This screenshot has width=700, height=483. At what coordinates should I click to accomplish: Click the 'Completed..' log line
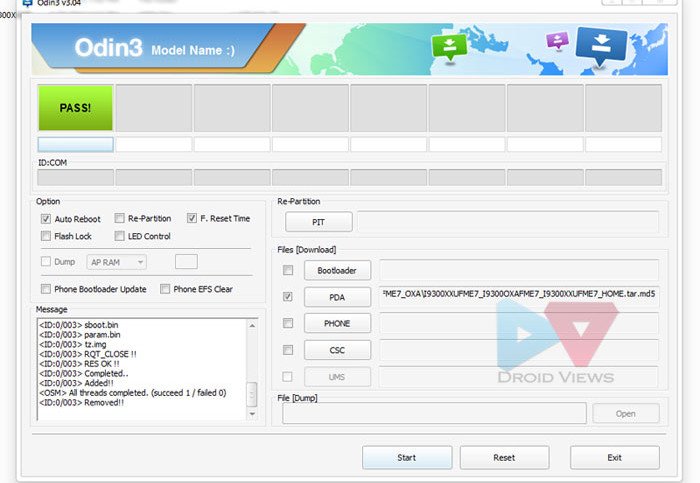tap(84, 374)
